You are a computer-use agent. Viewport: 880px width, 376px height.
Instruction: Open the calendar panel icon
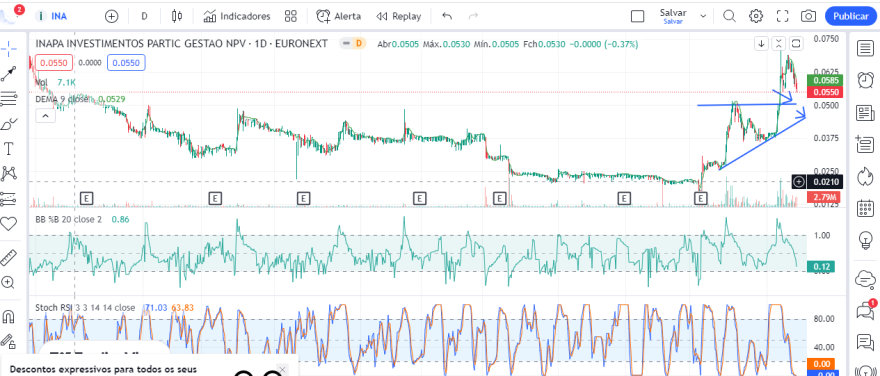865,209
